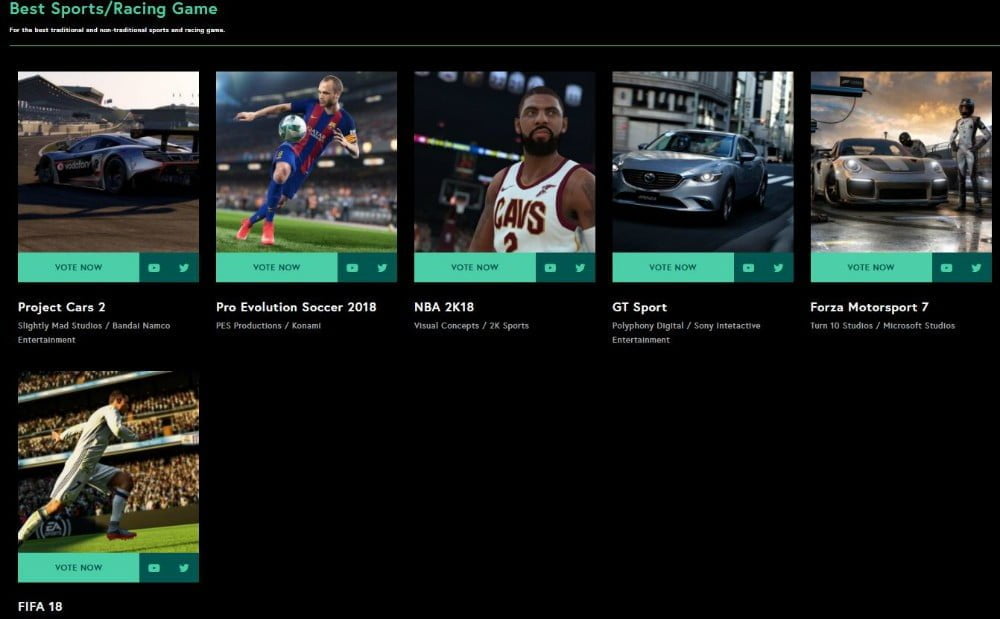Open YouTube video for Project Cars 2
Viewport: 1000px width, 619px height.
[x=154, y=268]
